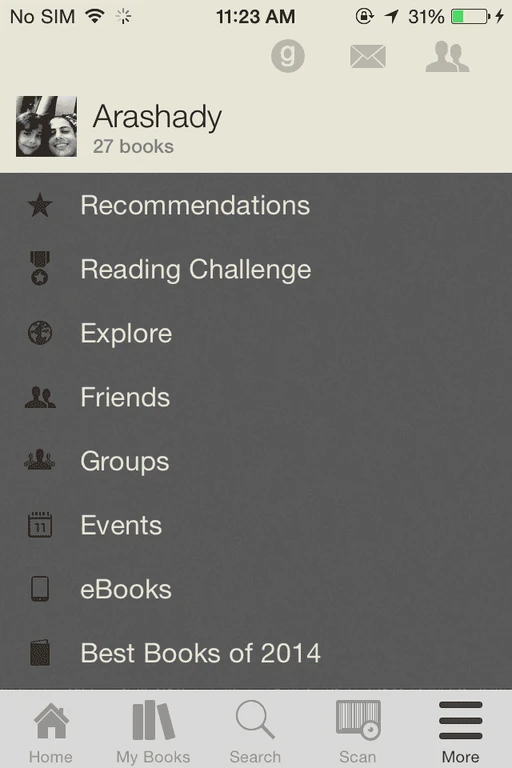Viewport: 512px width, 768px height.
Task: Go to the Friends list
Action: tap(256, 397)
